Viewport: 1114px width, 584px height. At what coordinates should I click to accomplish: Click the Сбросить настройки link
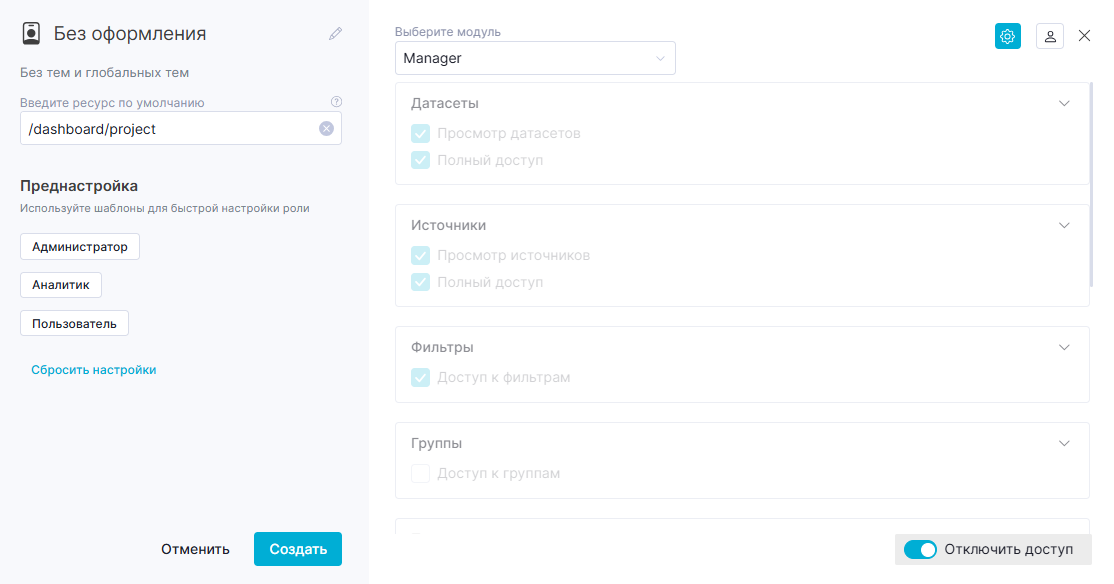pyautogui.click(x=94, y=369)
